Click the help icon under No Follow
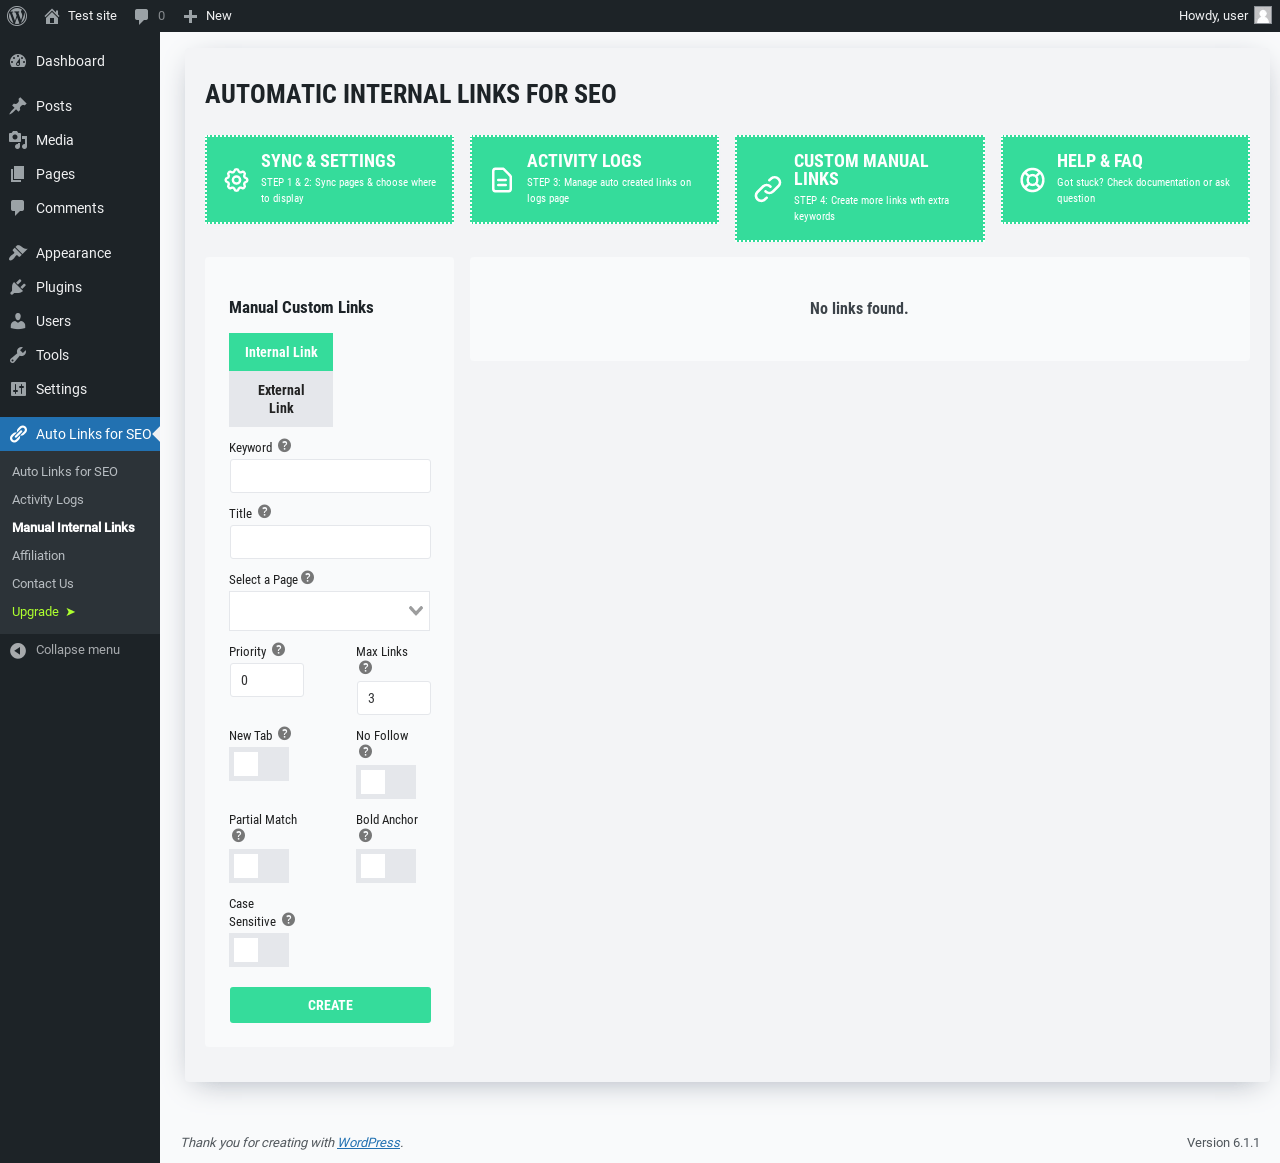 tap(366, 752)
